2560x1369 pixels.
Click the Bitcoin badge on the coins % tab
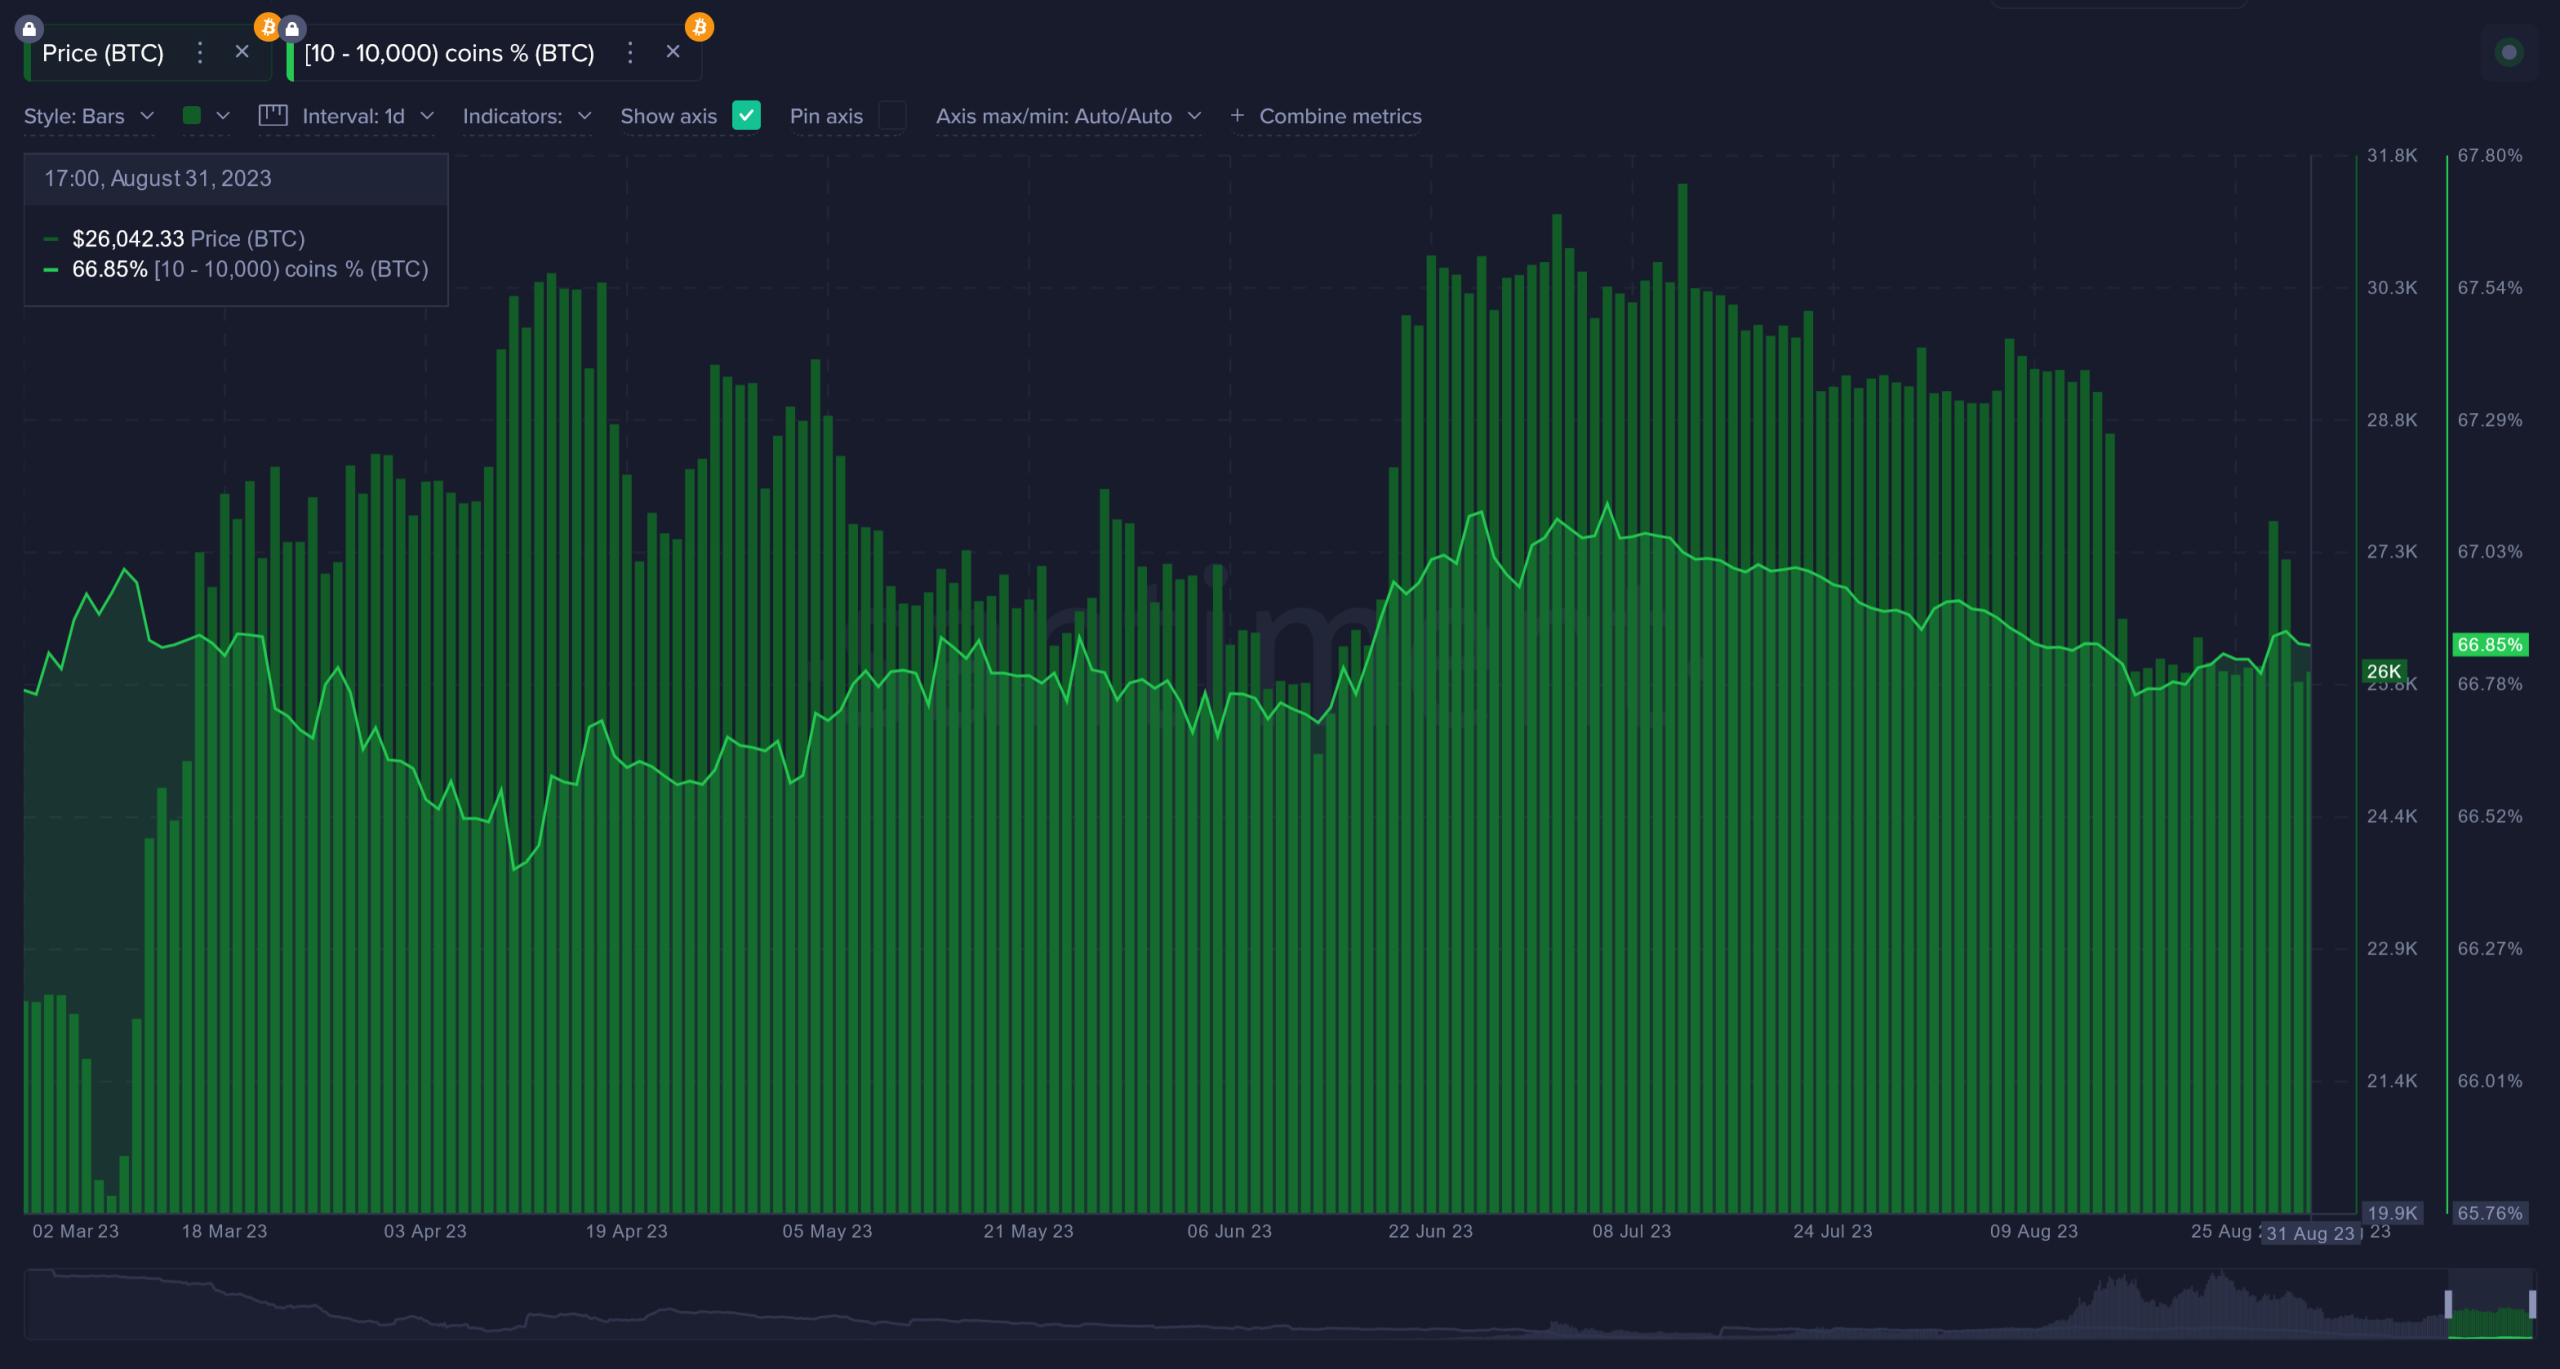click(x=699, y=27)
